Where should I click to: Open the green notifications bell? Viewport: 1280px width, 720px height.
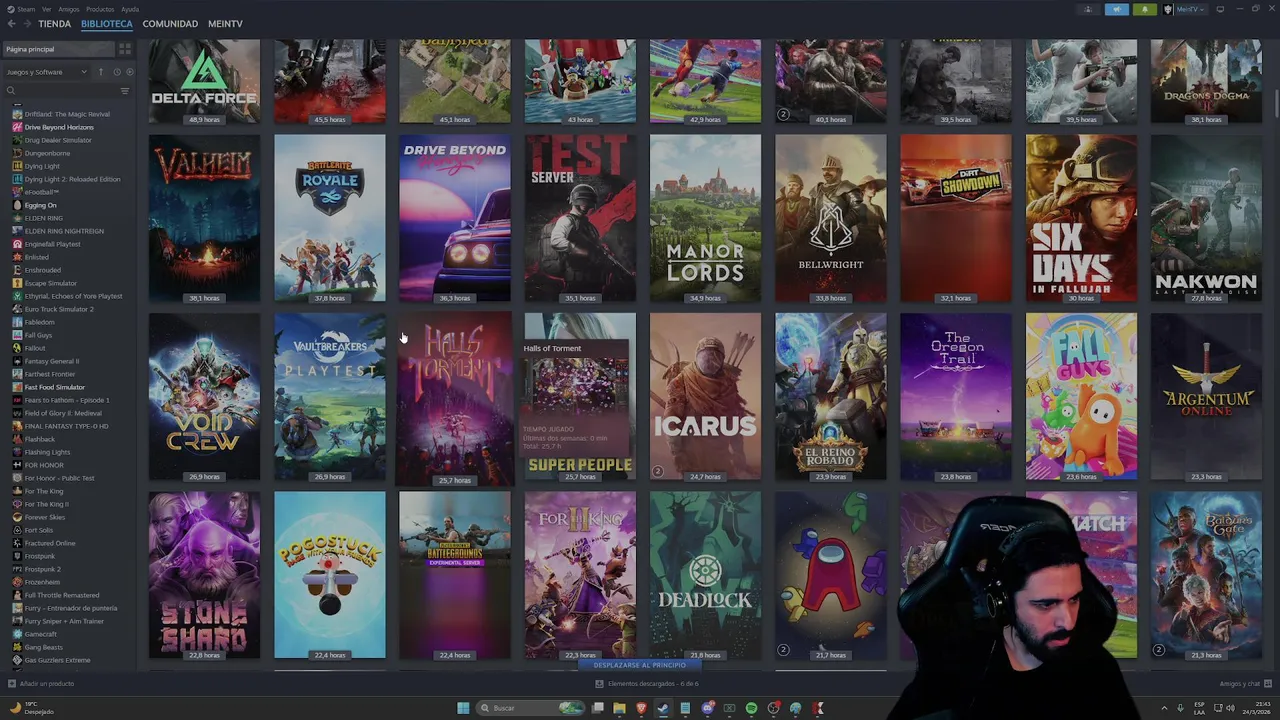1145,9
